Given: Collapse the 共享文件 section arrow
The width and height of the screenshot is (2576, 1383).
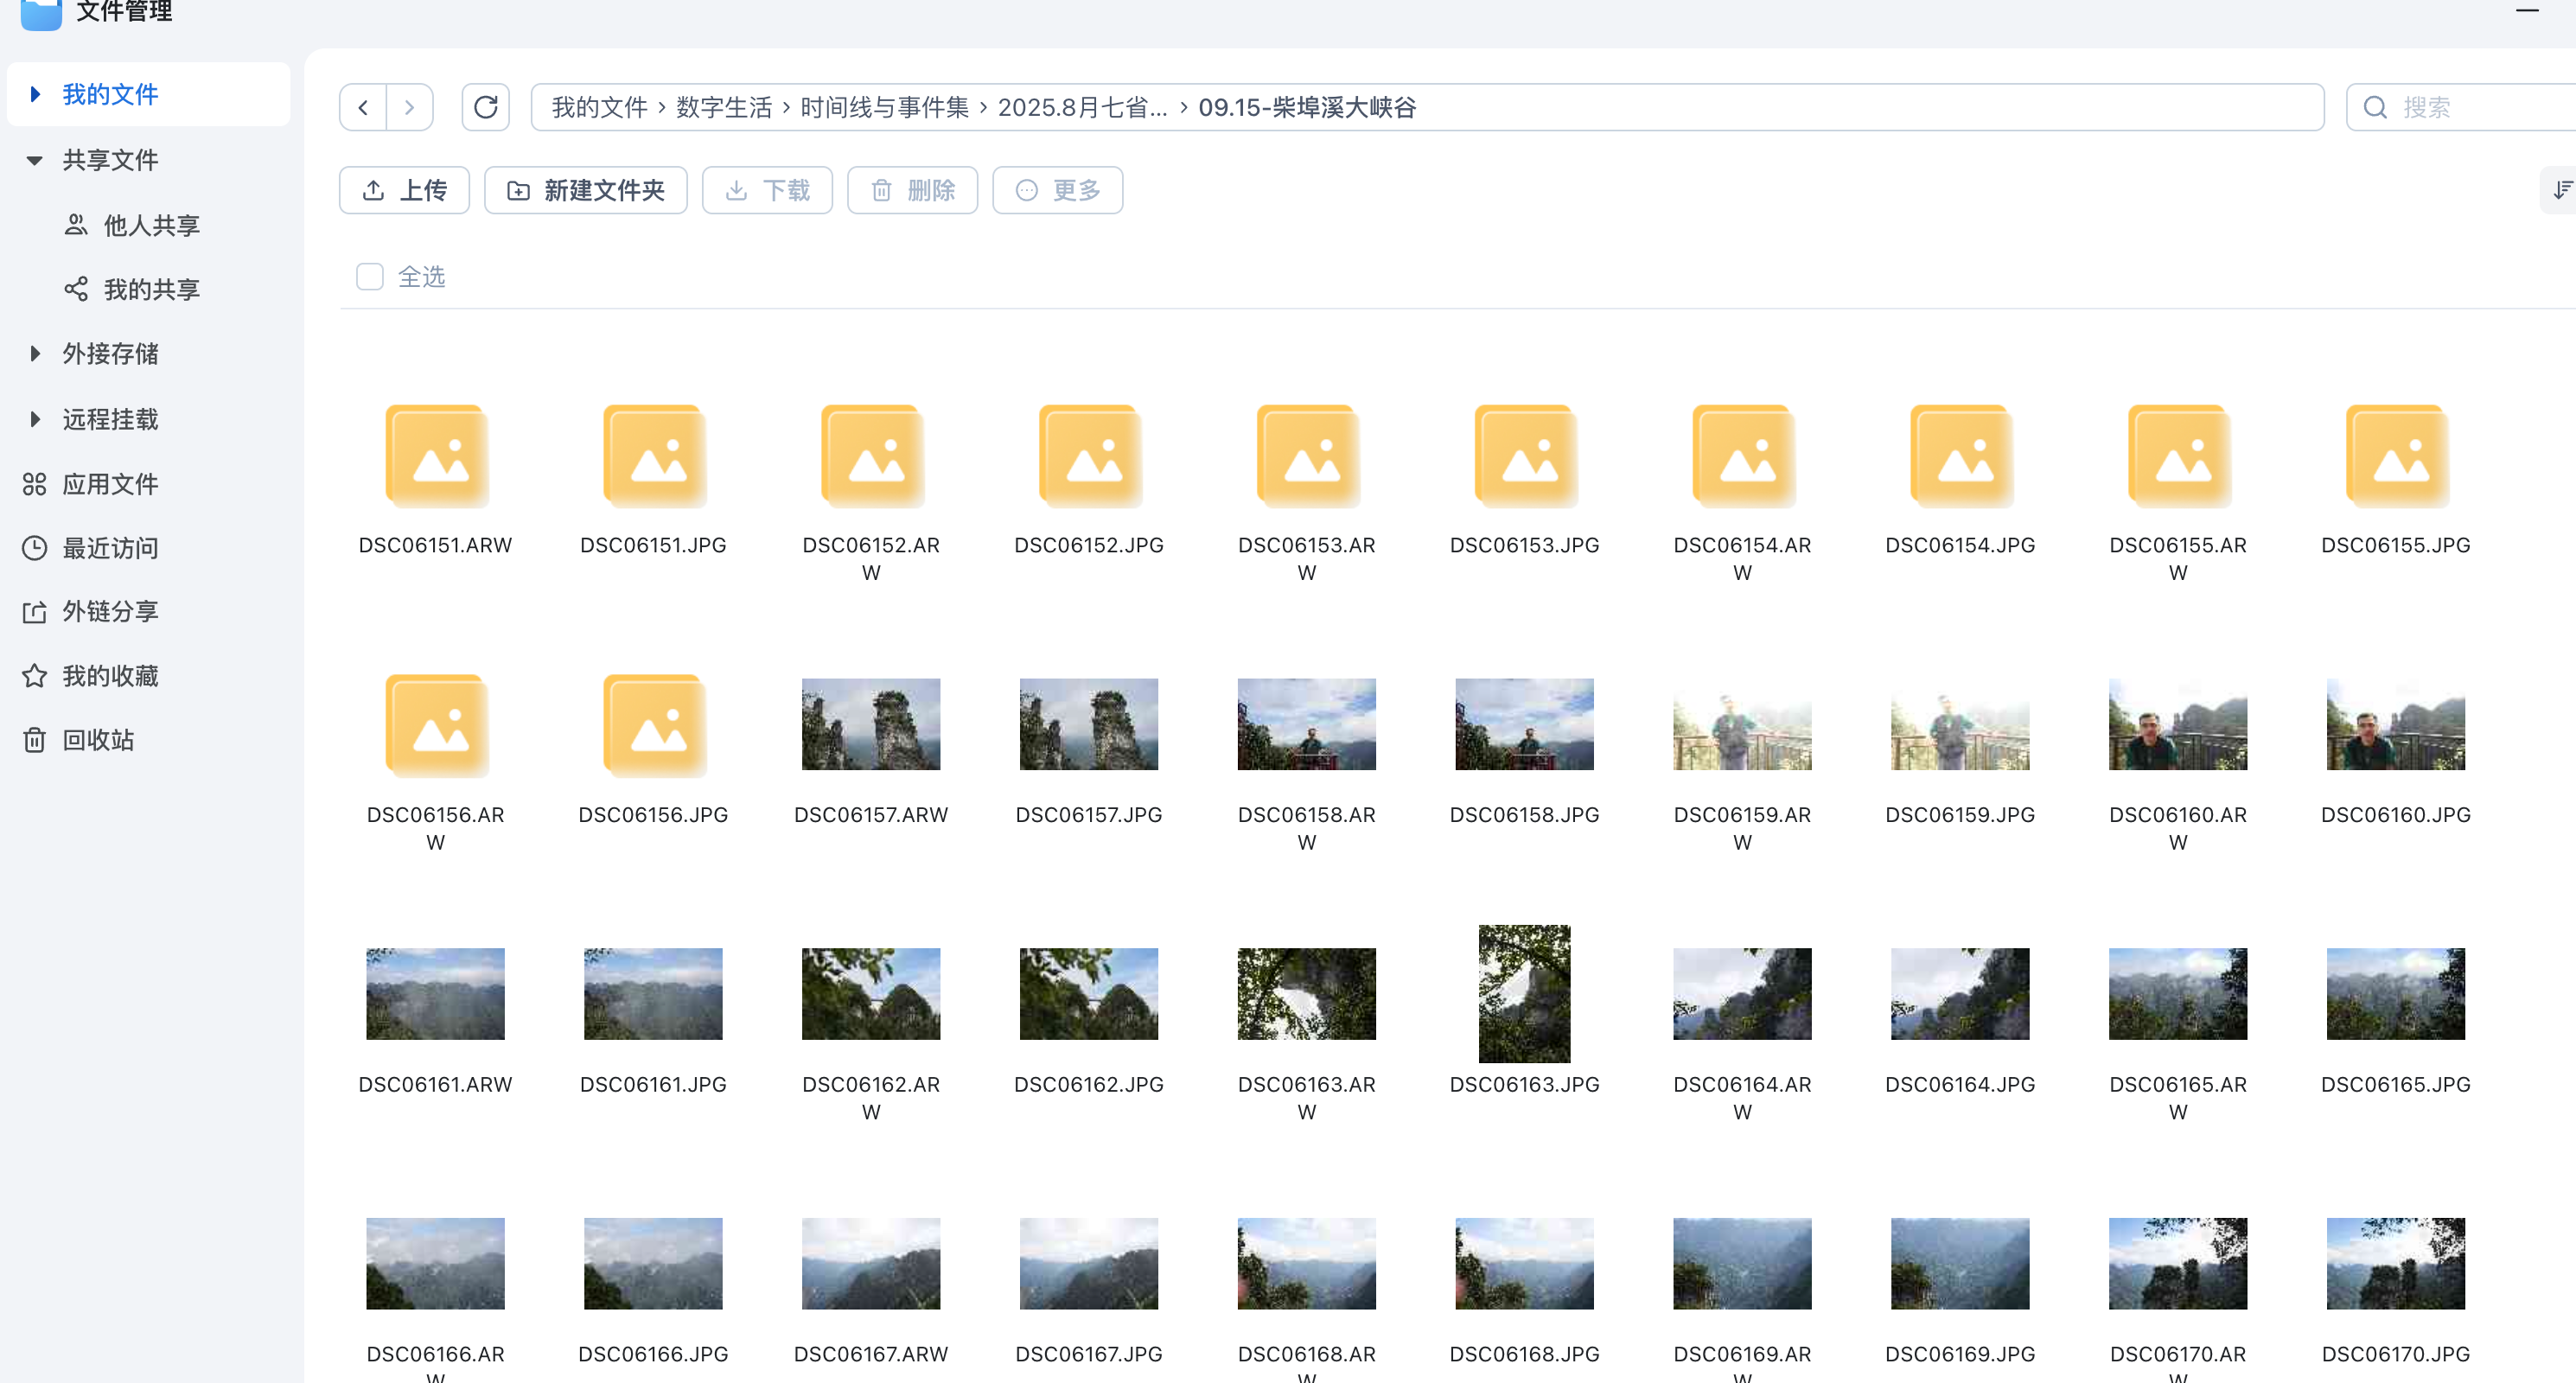Looking at the screenshot, I should [x=35, y=160].
